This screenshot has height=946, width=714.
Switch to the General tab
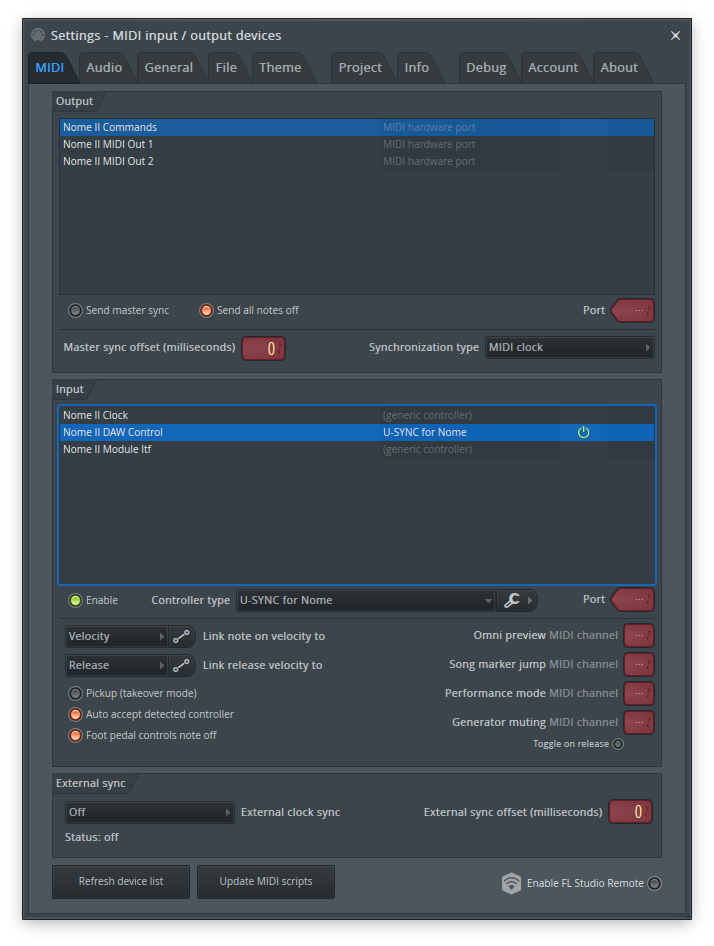(x=168, y=68)
